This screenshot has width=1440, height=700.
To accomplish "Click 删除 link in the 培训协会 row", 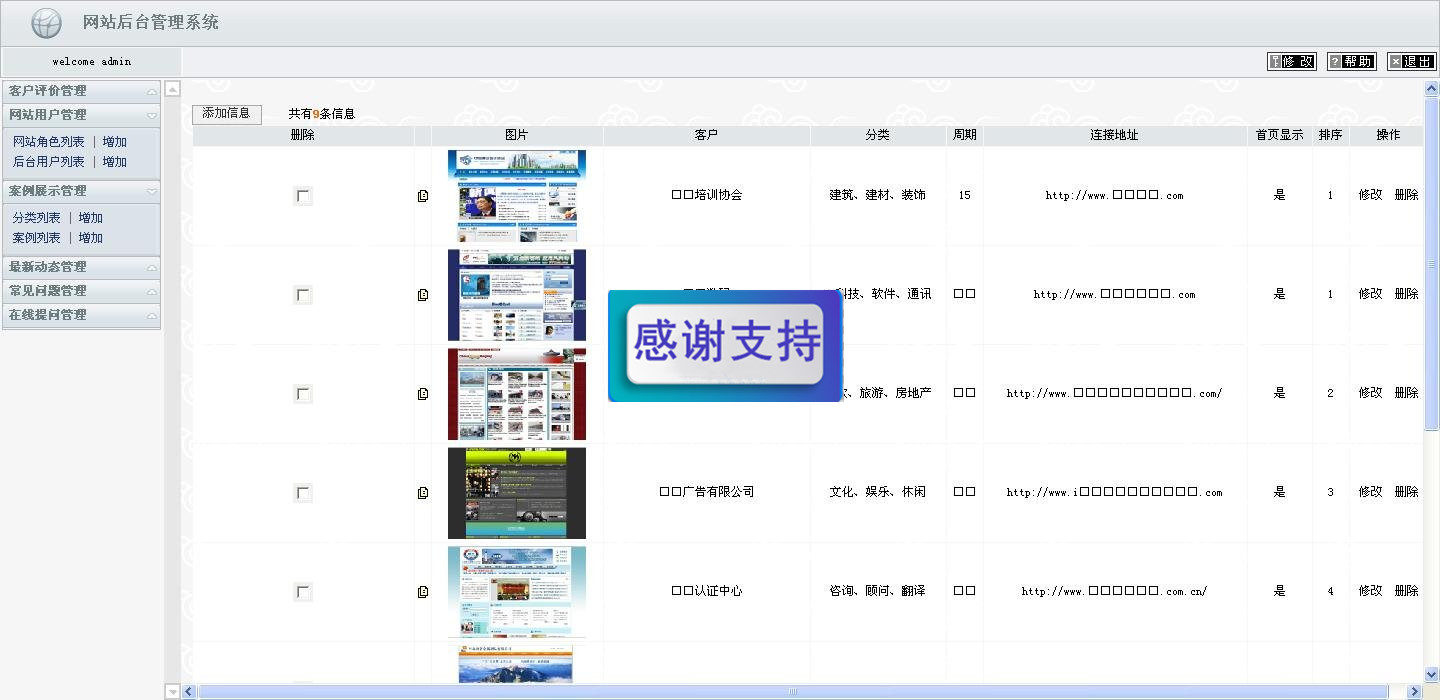I will (1406, 195).
